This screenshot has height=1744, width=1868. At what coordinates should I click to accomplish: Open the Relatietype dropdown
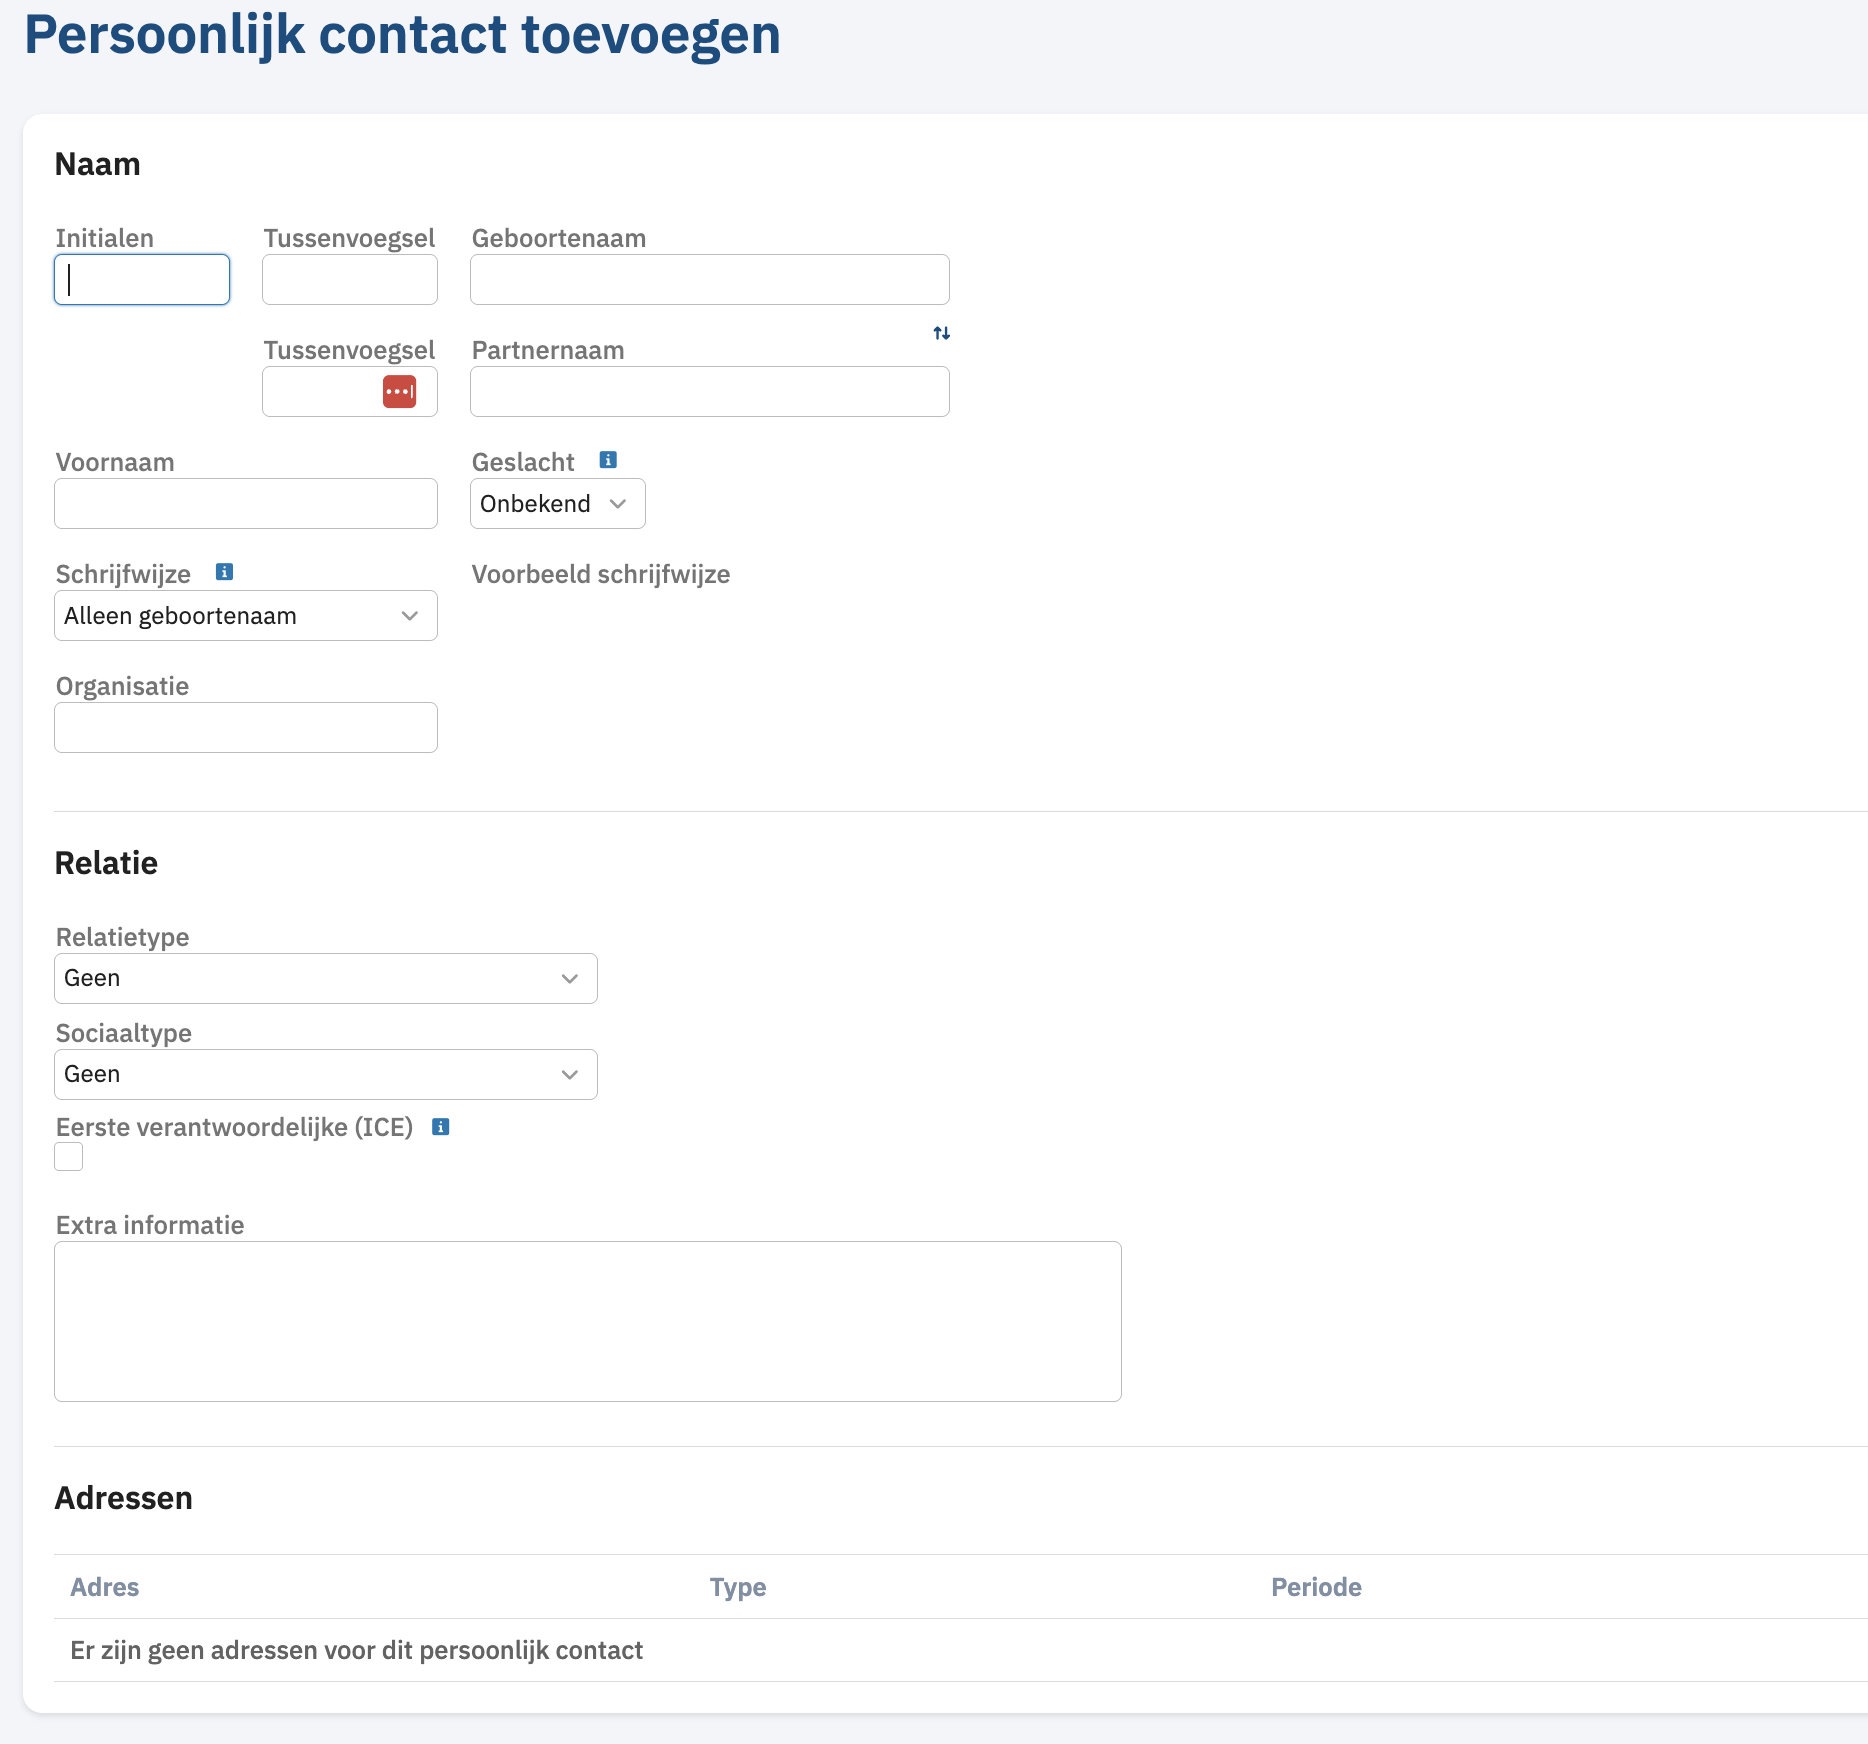pyautogui.click(x=325, y=978)
